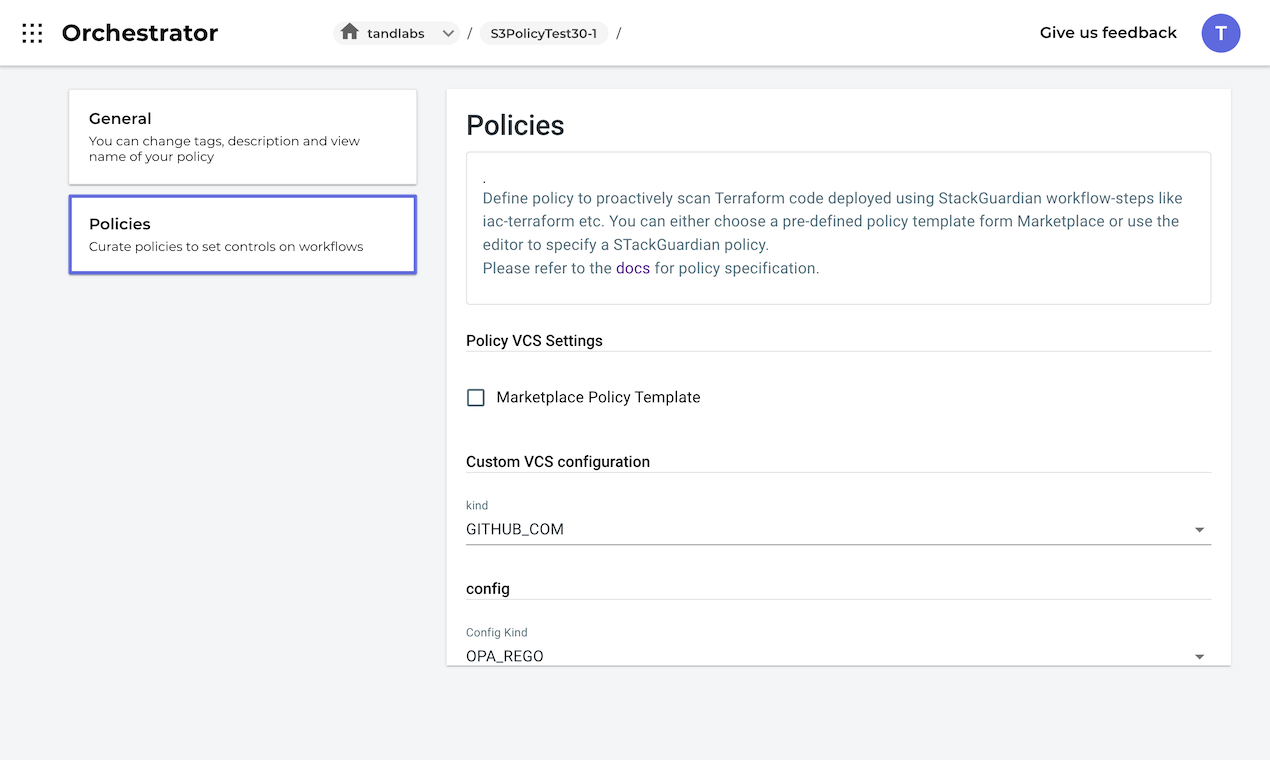Go to S3PolicyTest30-1 breadcrumb
Viewport: 1270px width, 760px height.
[543, 33]
